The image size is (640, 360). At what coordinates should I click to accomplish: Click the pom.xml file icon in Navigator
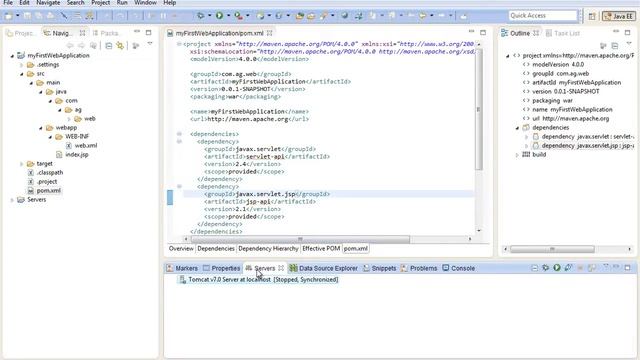click(31, 191)
